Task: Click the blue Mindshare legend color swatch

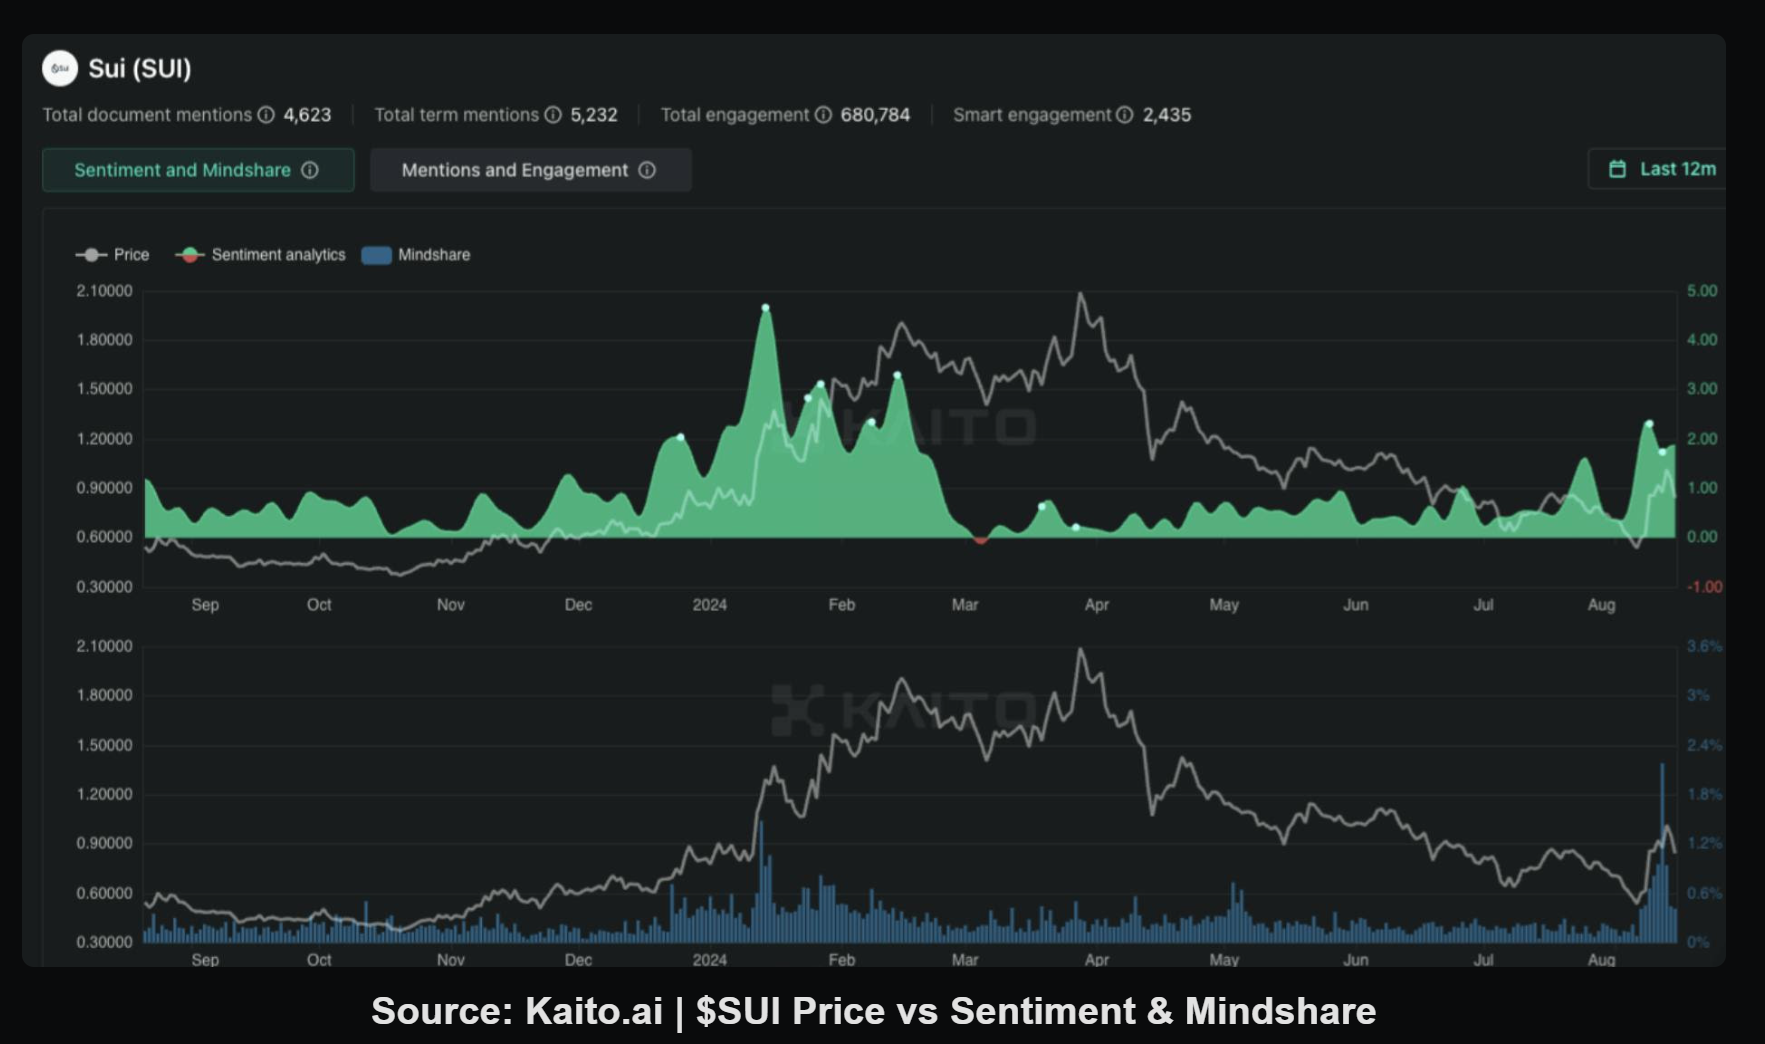Action: [x=376, y=255]
